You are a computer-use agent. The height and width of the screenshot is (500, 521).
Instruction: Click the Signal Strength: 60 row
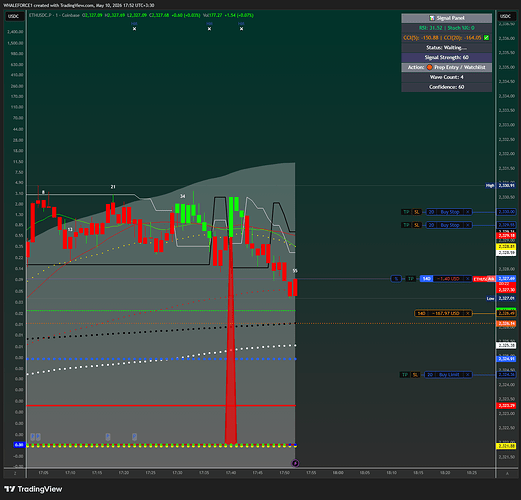point(446,57)
